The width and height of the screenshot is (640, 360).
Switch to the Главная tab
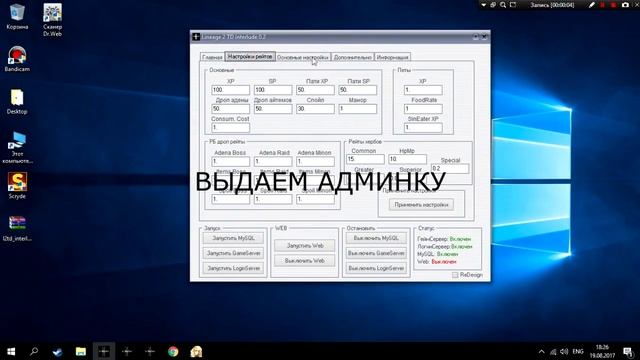click(212, 58)
